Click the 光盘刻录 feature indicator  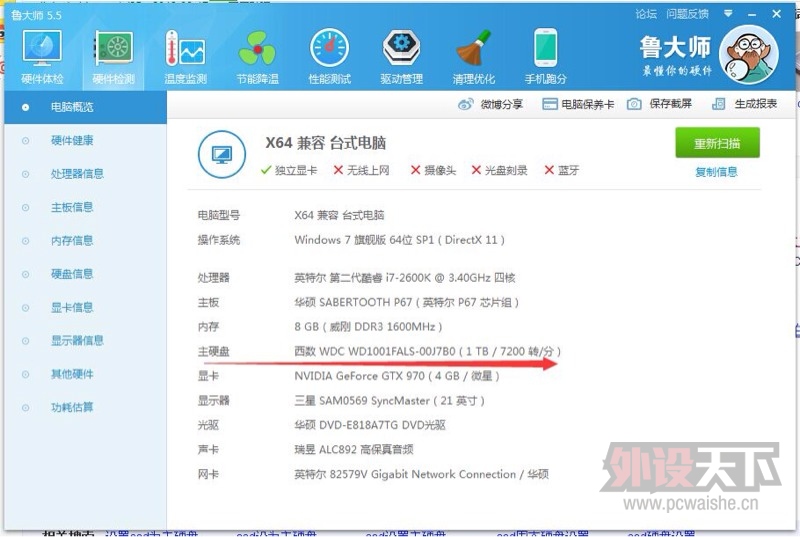point(499,170)
